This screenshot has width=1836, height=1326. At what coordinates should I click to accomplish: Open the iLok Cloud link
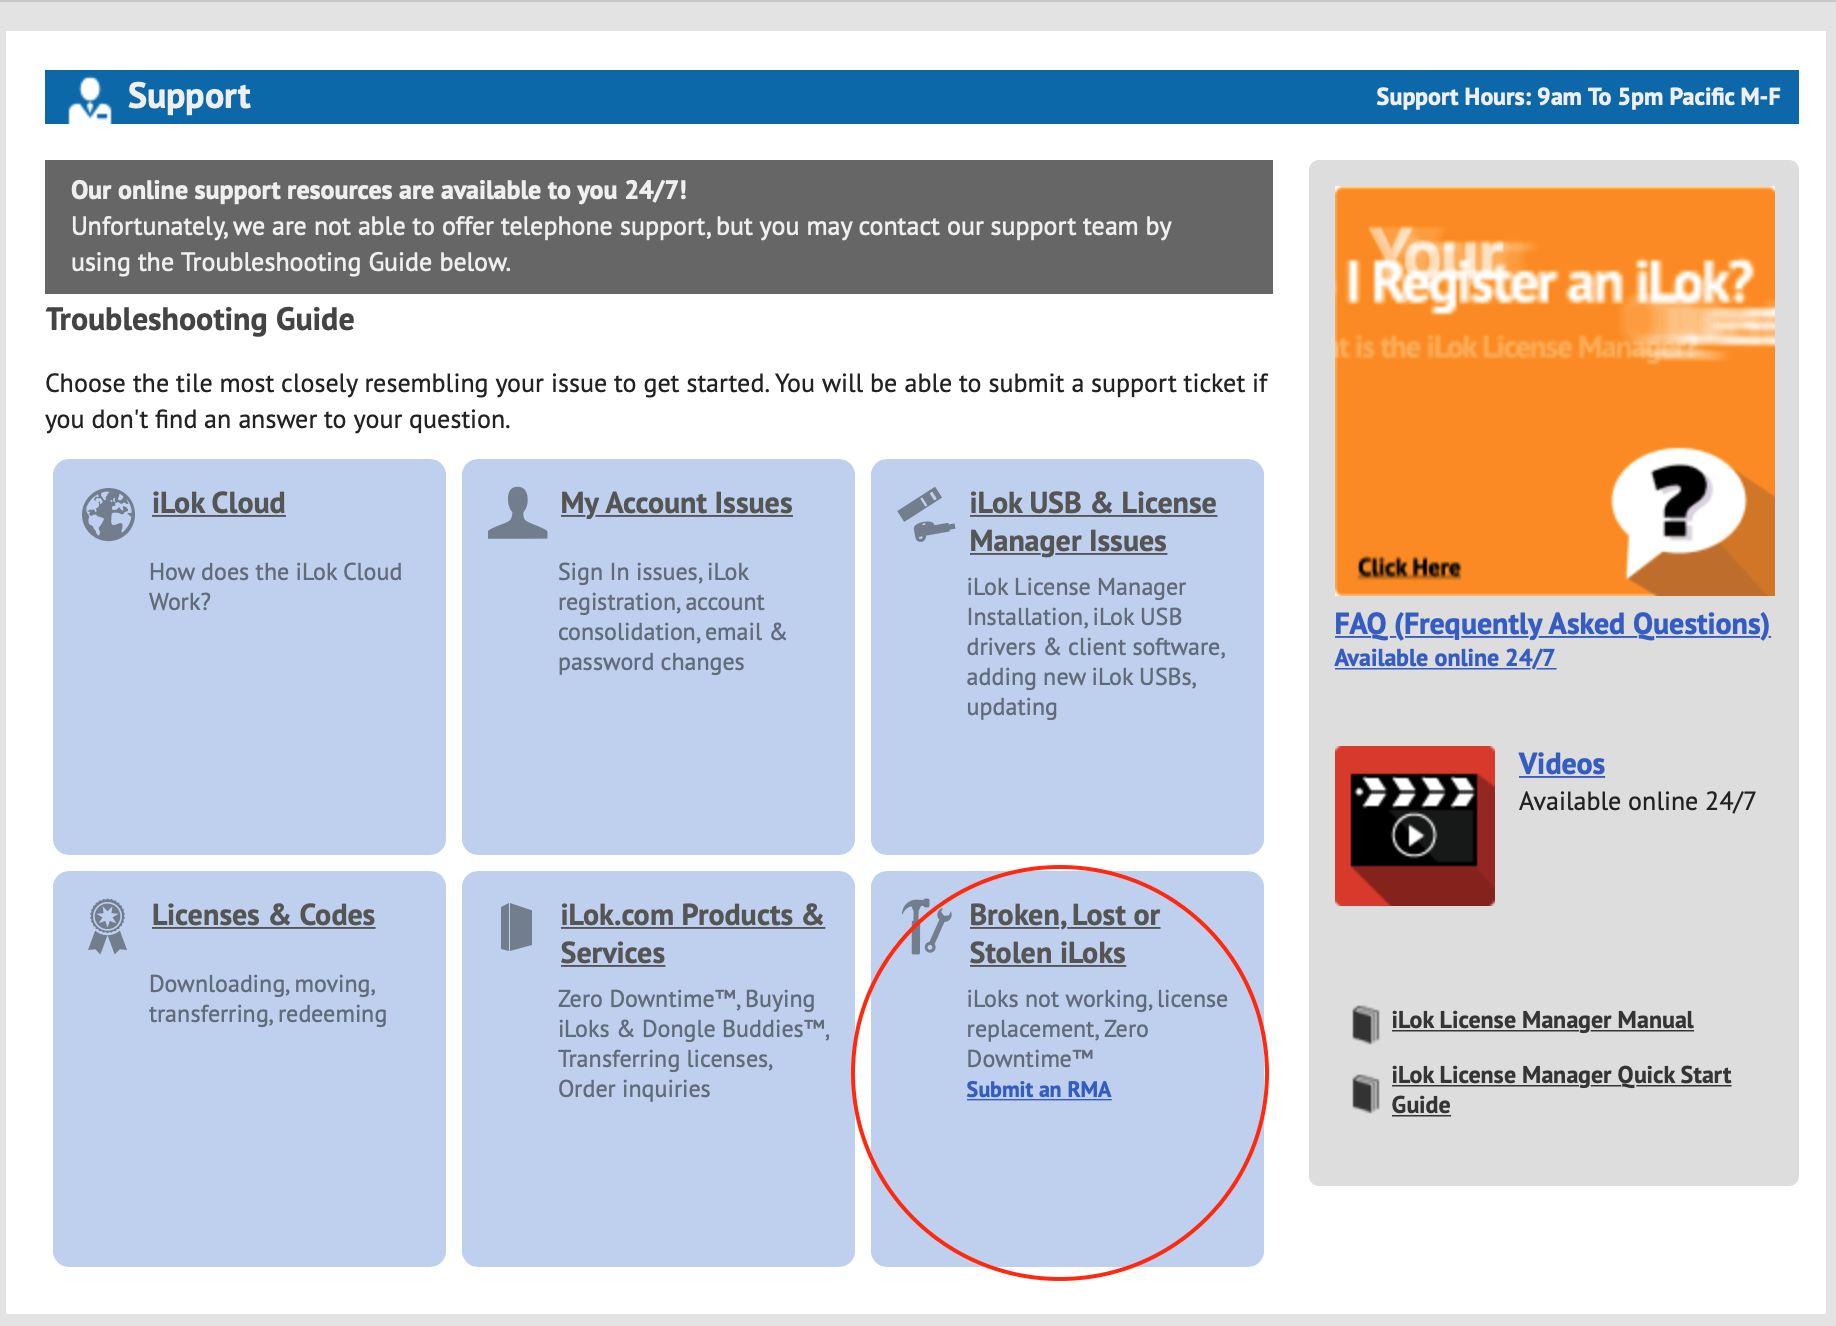pos(218,503)
